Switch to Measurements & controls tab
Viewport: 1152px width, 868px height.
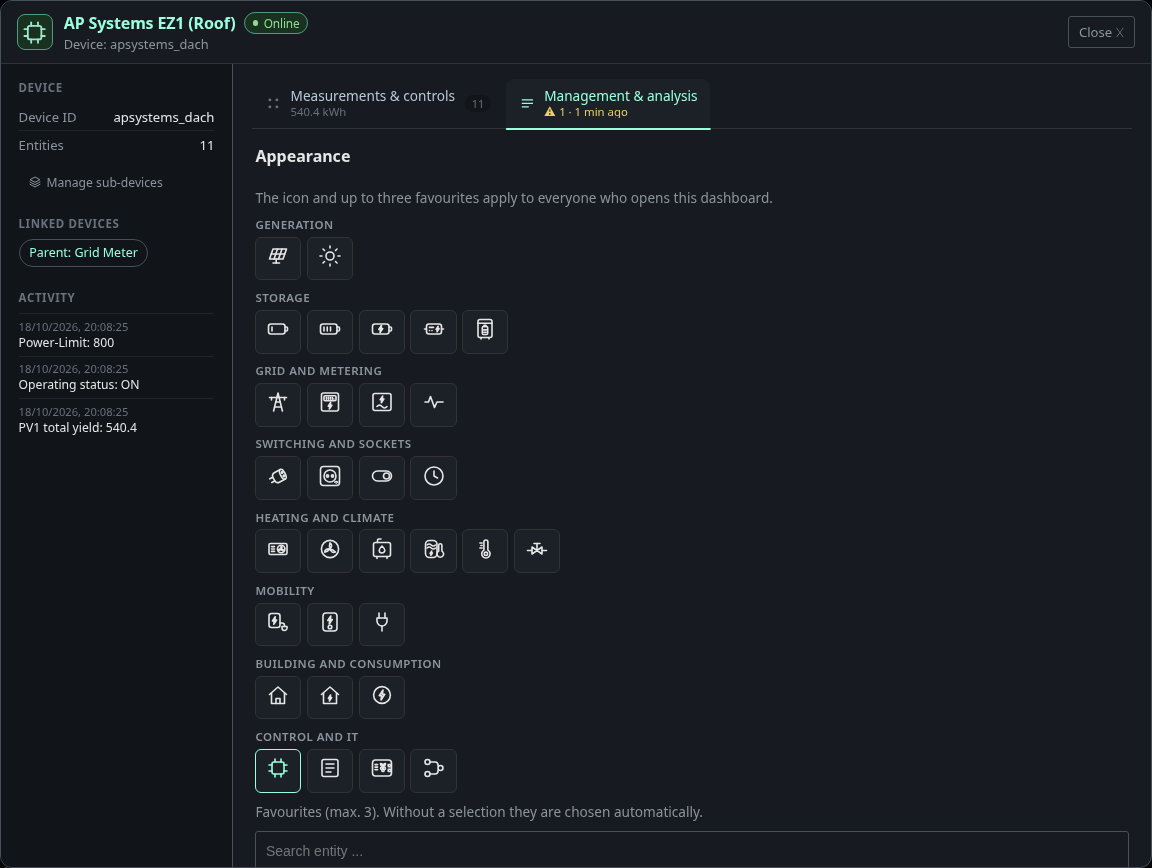(378, 104)
